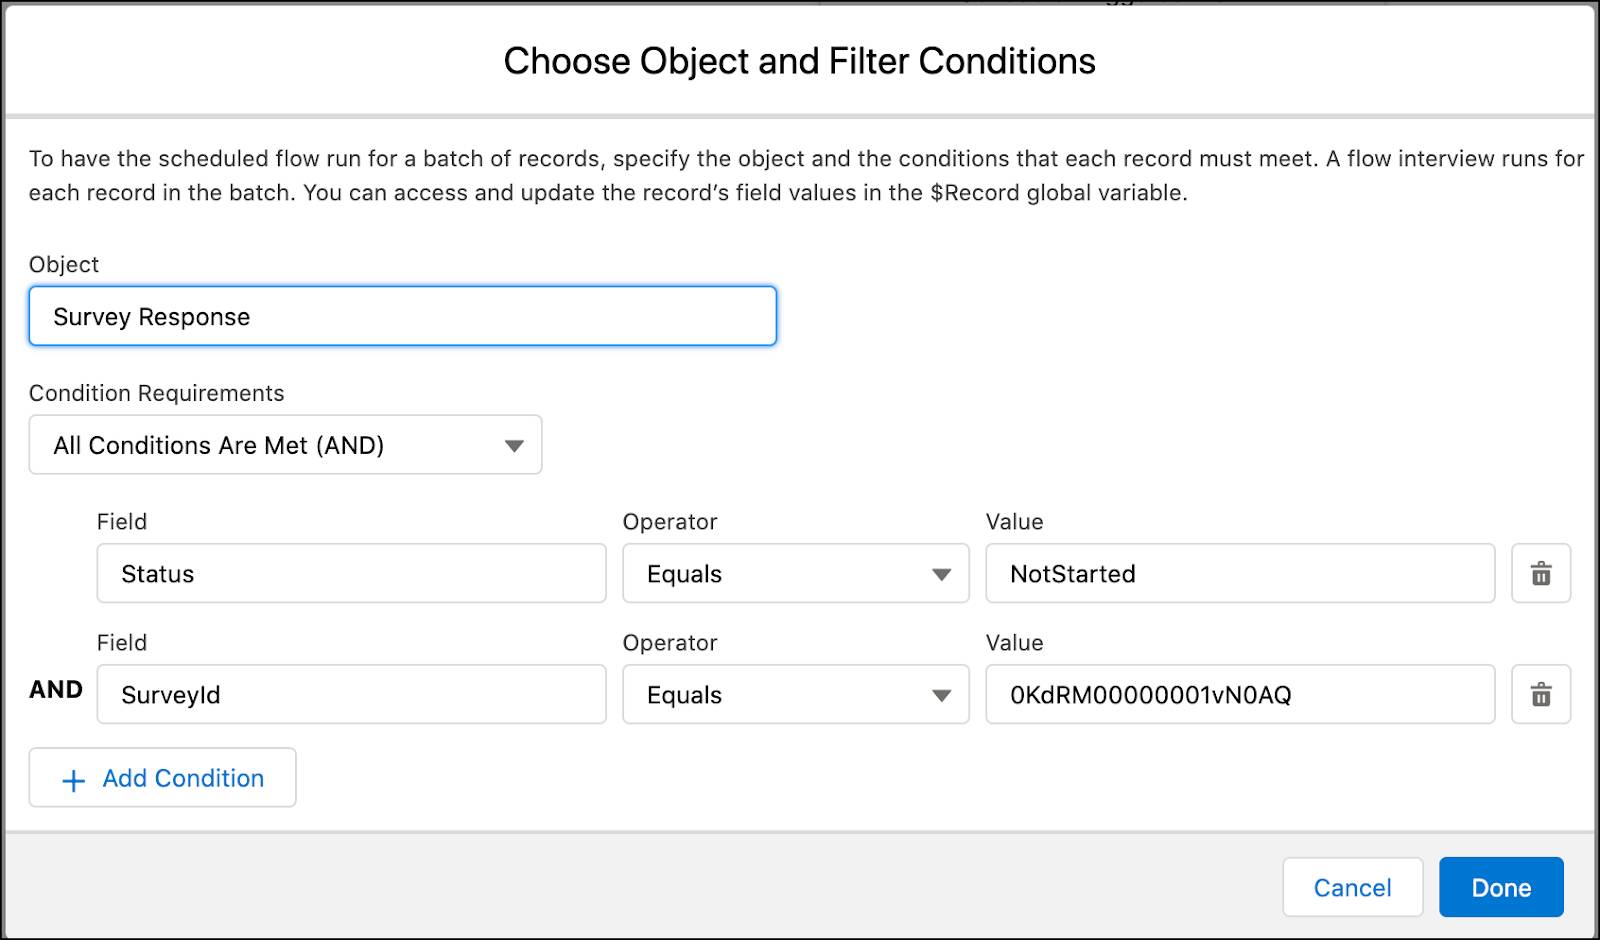Click the Choose Object and Filter Conditions title
The height and width of the screenshot is (940, 1600).
799,61
